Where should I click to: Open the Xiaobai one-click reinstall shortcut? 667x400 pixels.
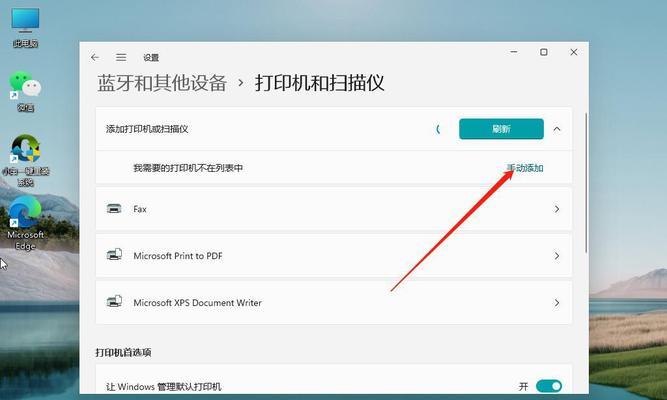26,160
